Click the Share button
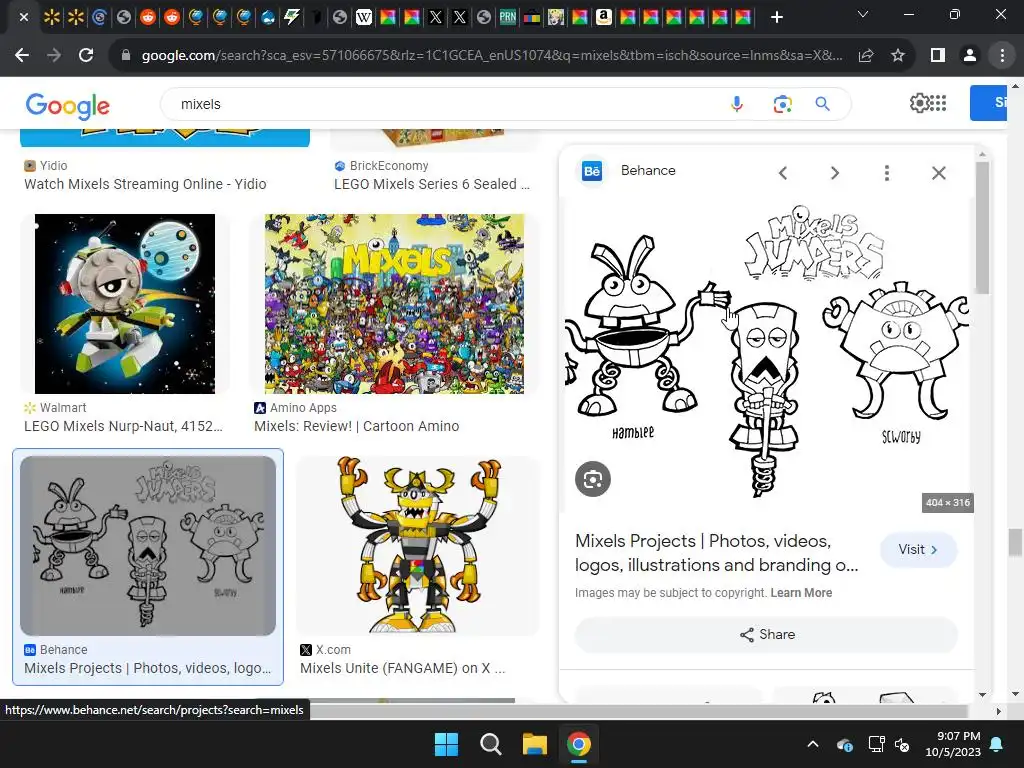 [767, 635]
